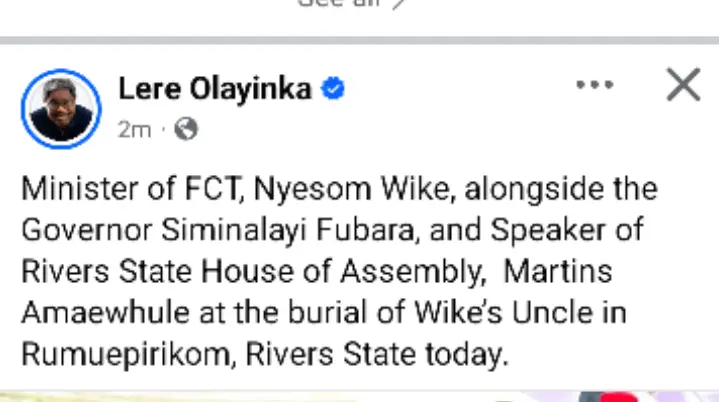Image resolution: width=719 pixels, height=402 pixels.
Task: Click the globe public-audience icon
Action: 186,129
